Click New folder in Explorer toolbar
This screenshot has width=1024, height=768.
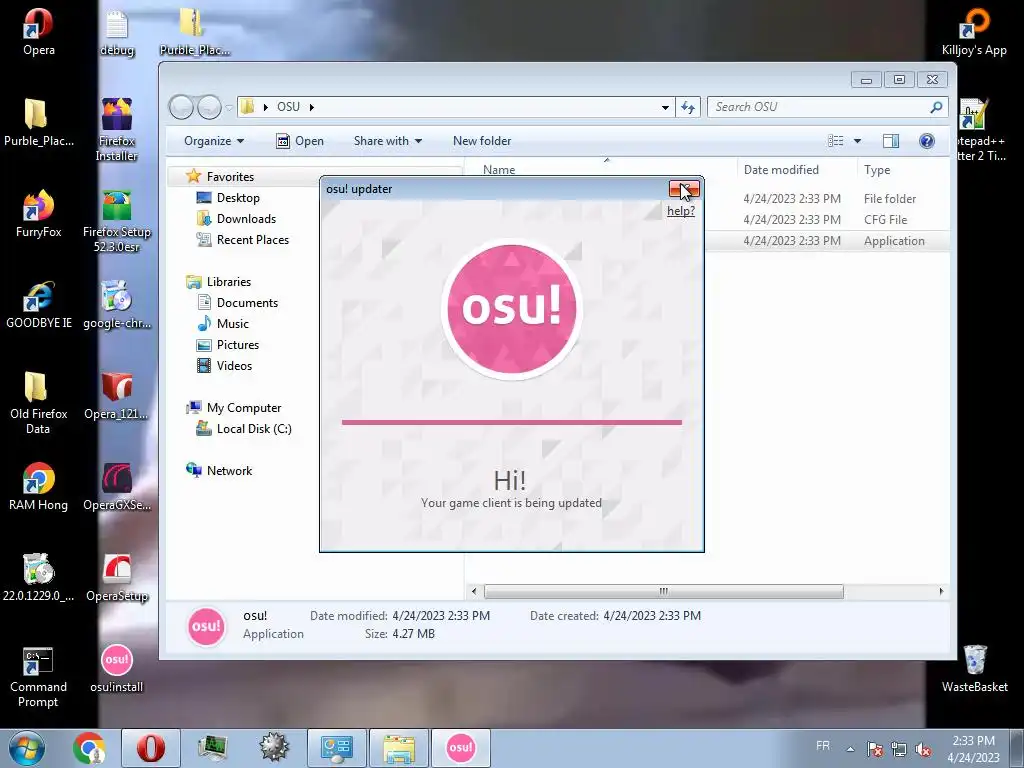click(482, 141)
